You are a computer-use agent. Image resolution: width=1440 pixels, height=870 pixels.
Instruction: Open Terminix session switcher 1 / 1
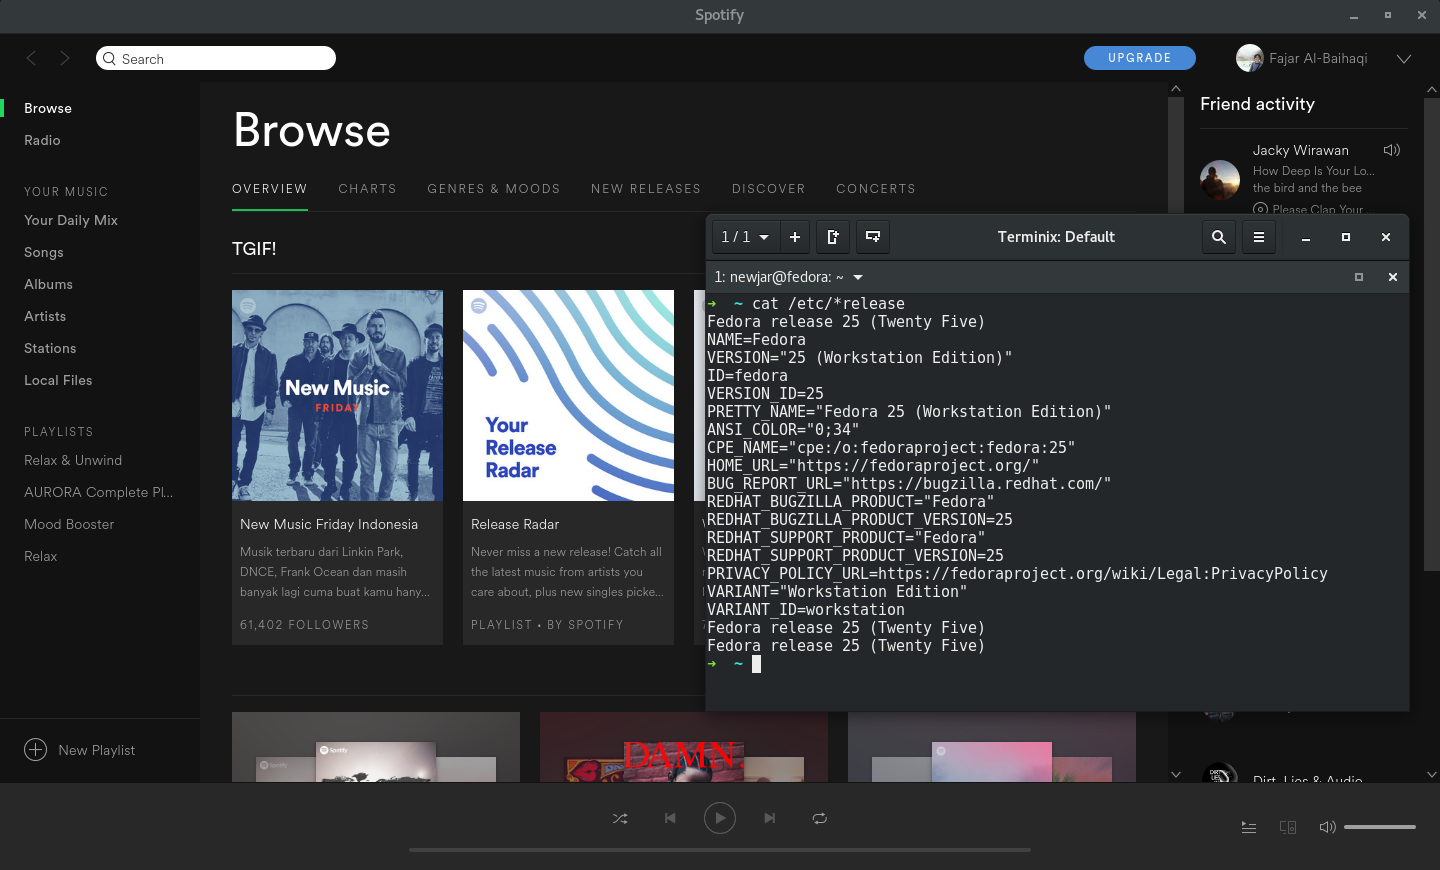(x=745, y=237)
